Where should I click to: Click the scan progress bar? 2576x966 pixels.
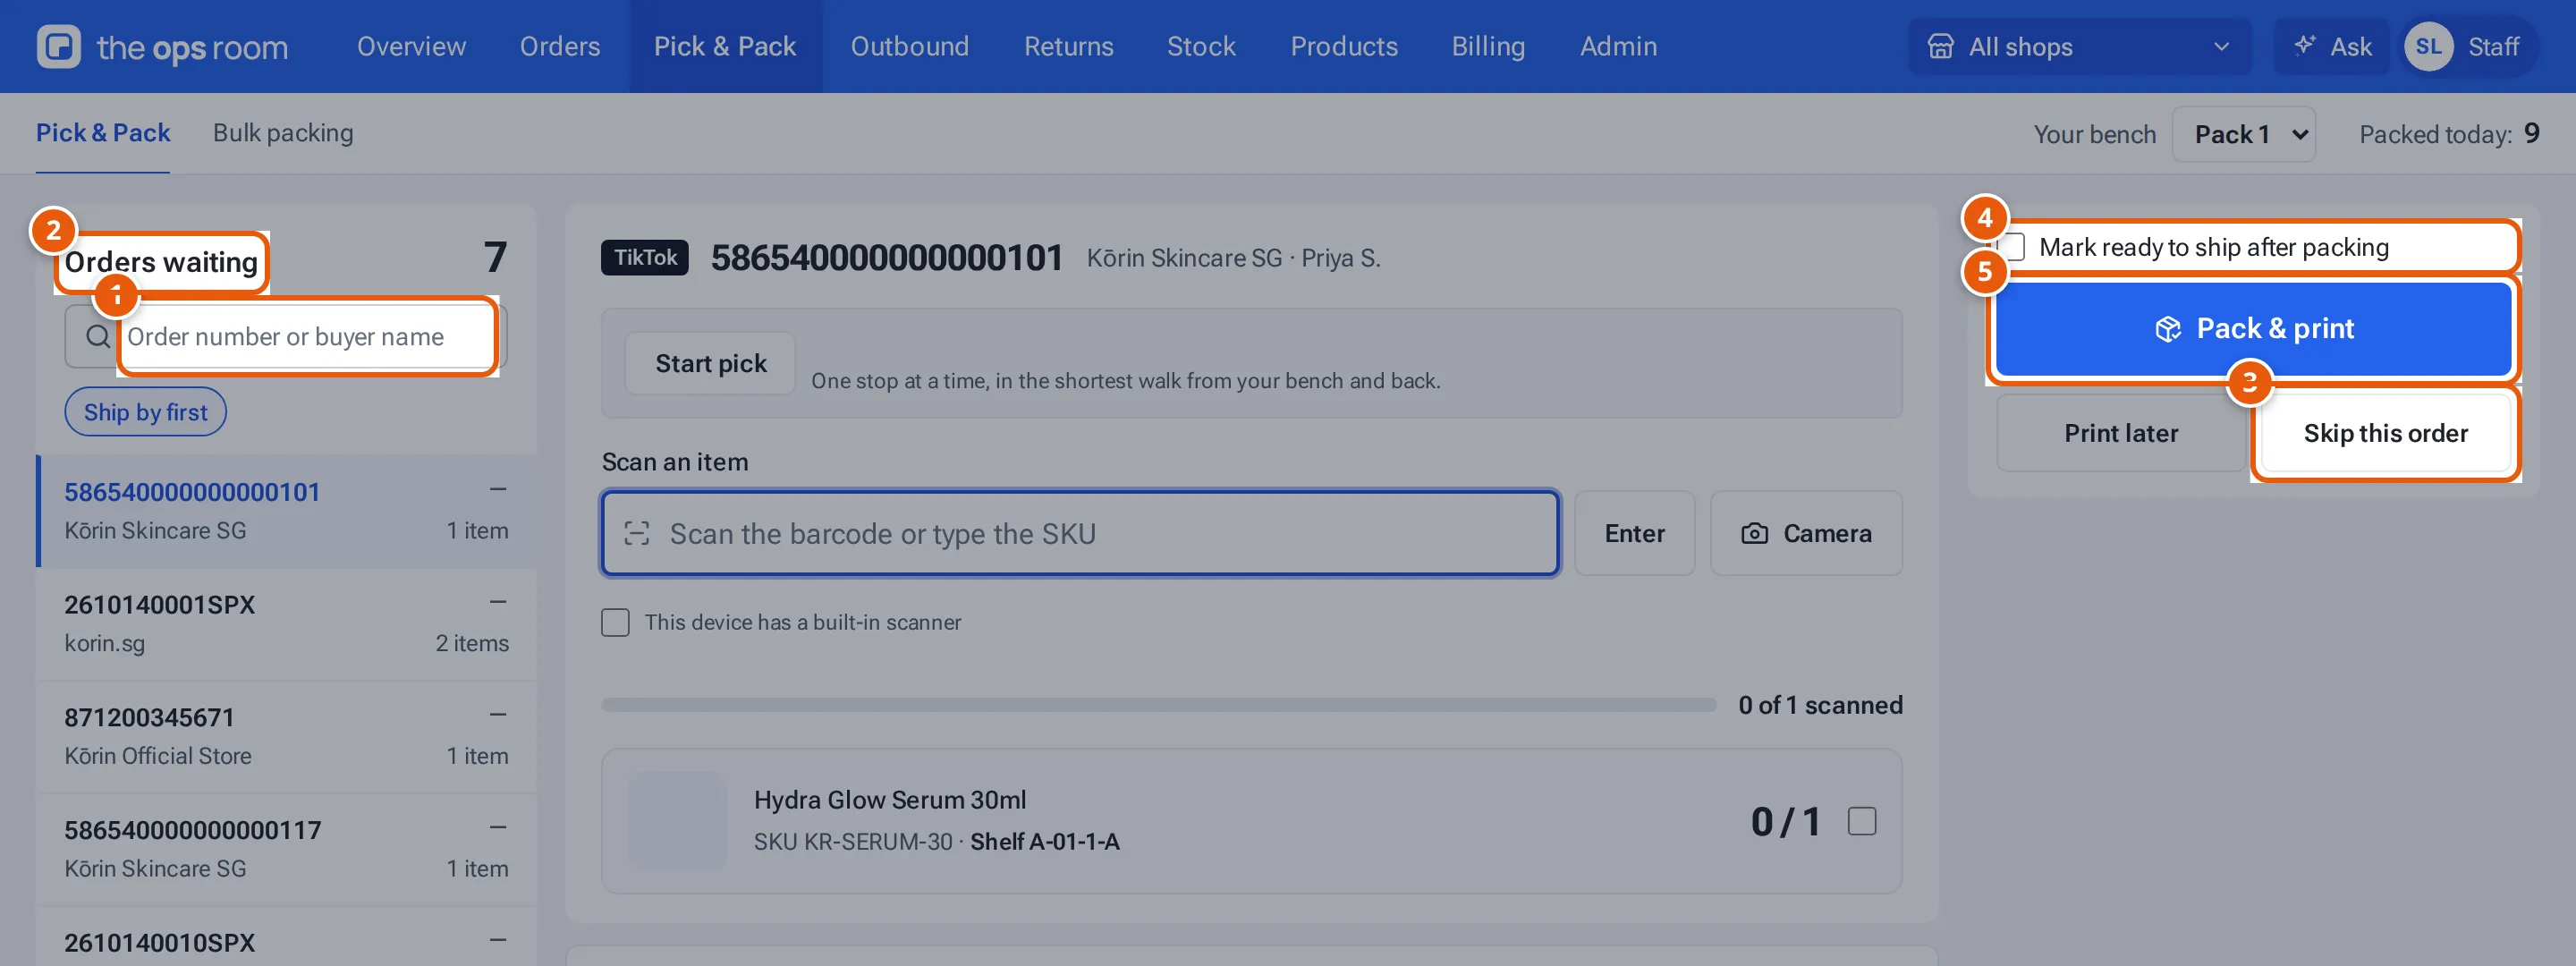(1158, 705)
